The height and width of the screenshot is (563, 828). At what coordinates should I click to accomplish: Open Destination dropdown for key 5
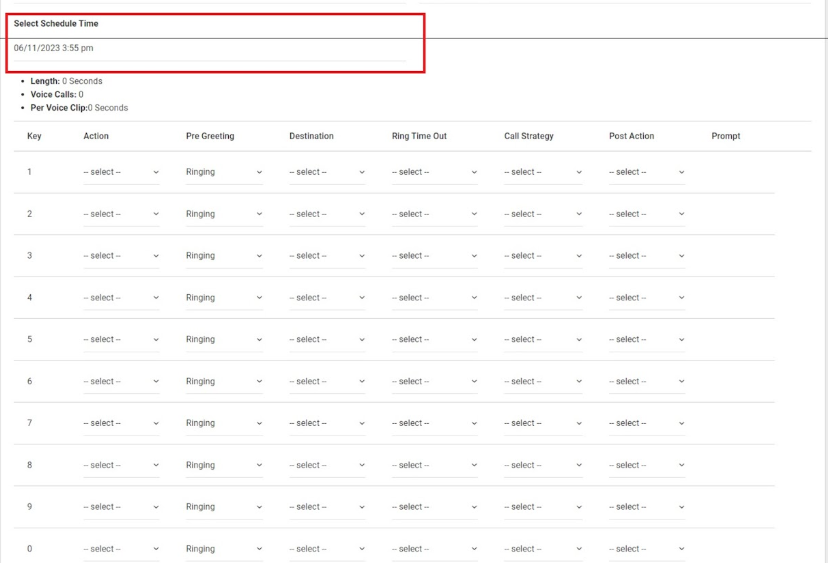point(327,340)
